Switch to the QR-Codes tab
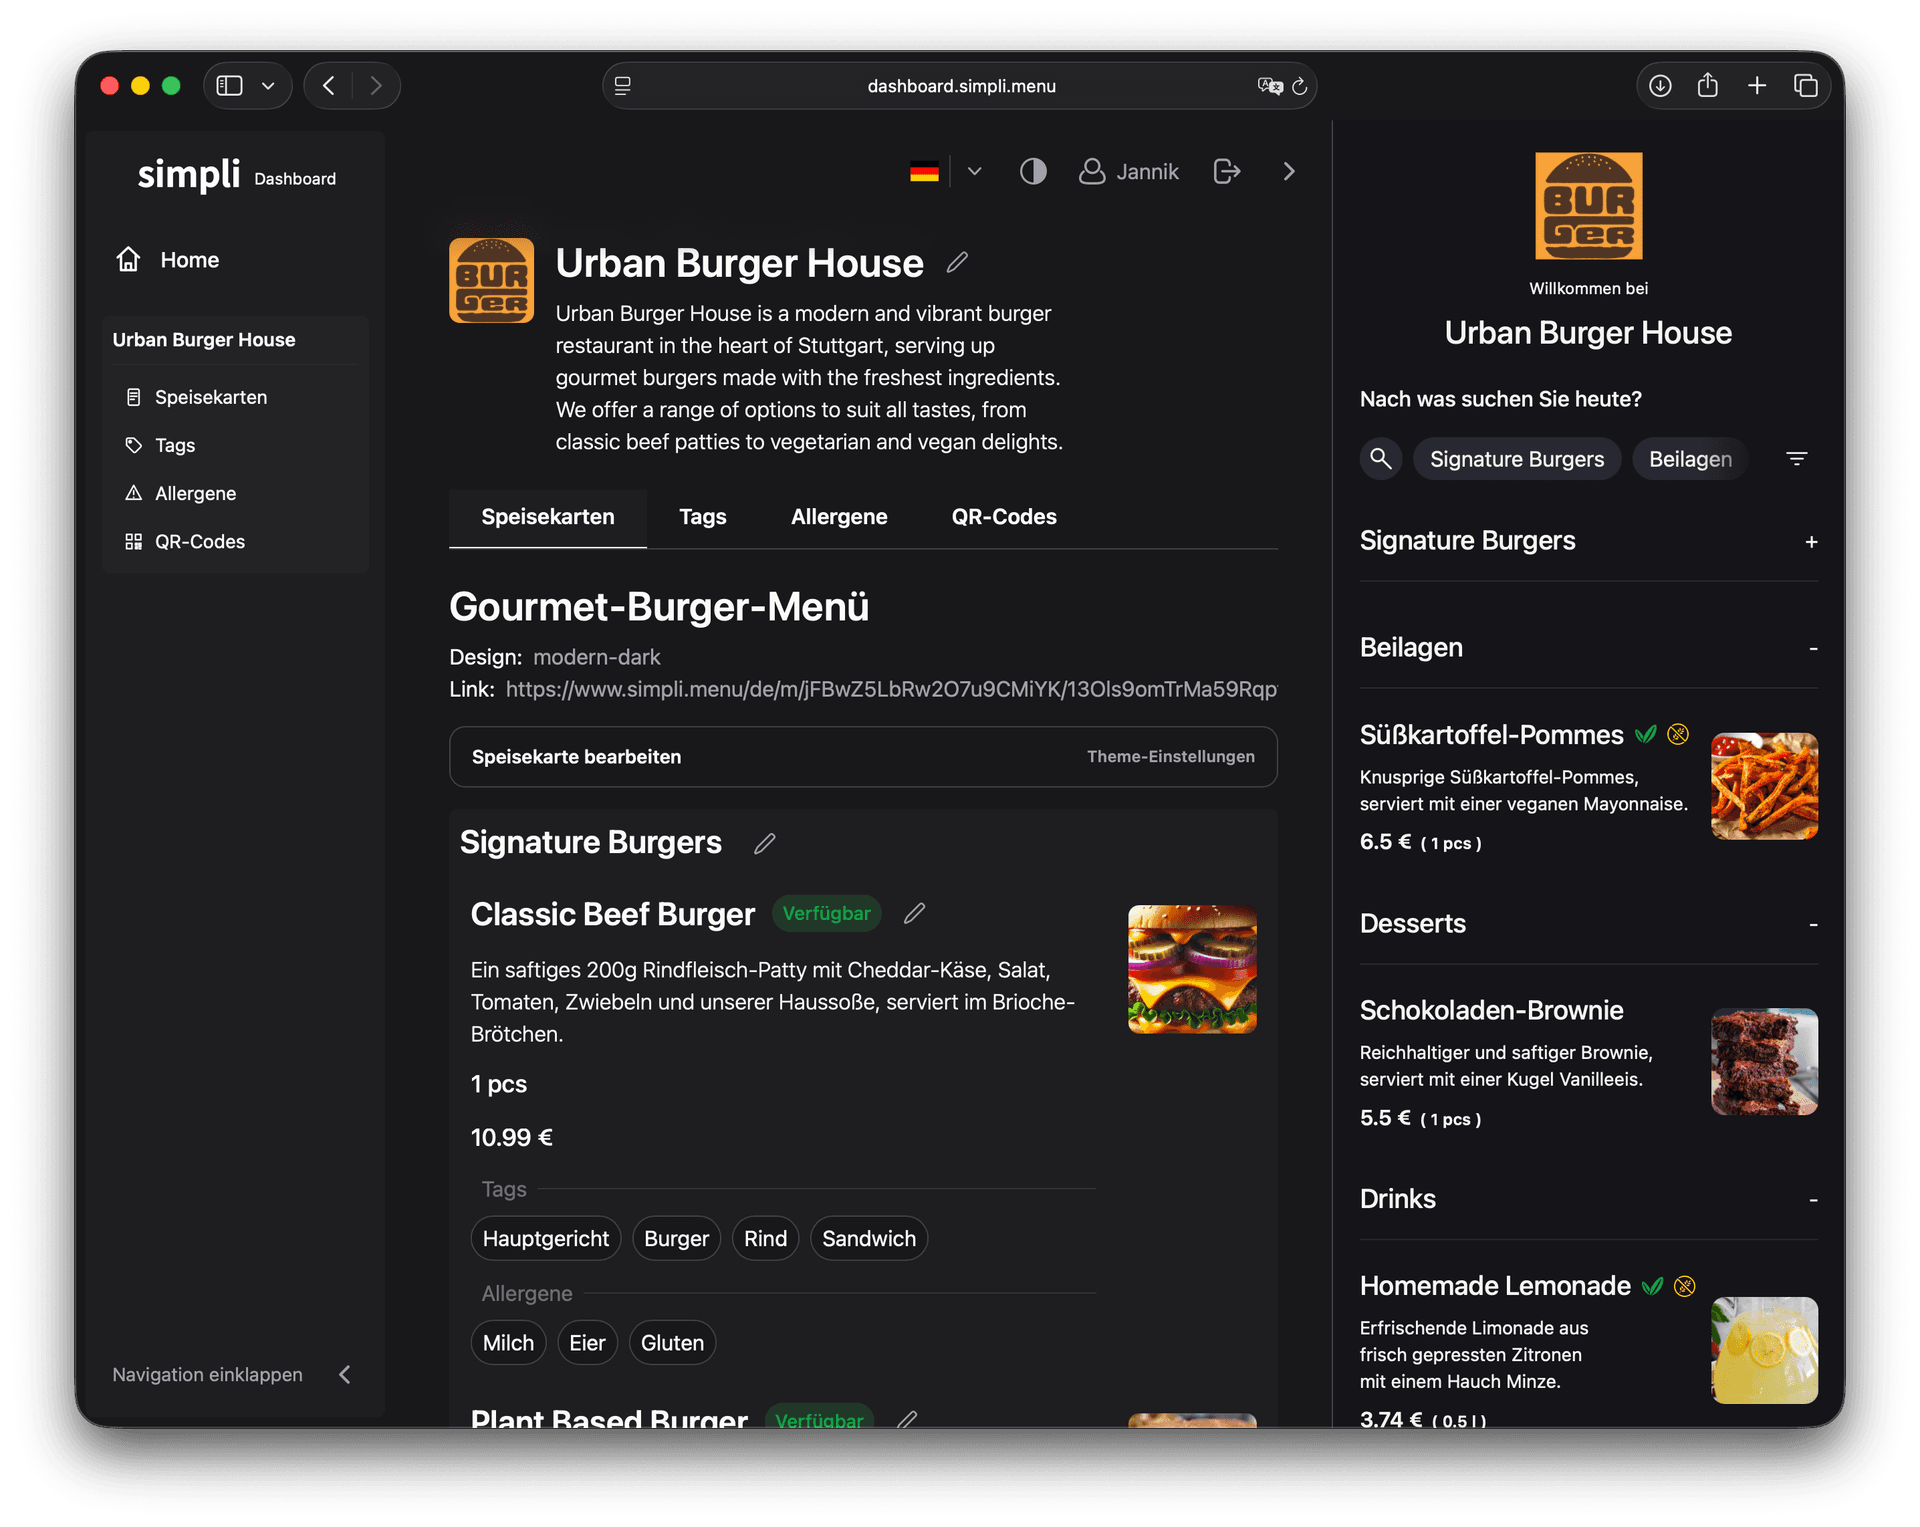The width and height of the screenshot is (1920, 1527). [1004, 517]
